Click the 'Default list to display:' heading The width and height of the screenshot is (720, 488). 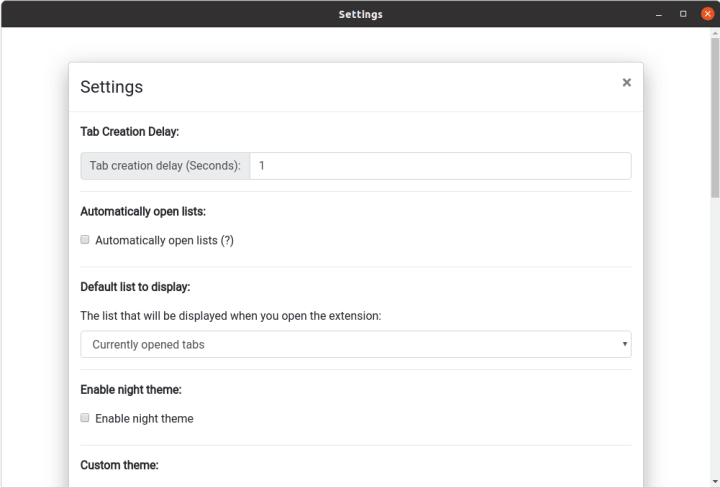135,287
